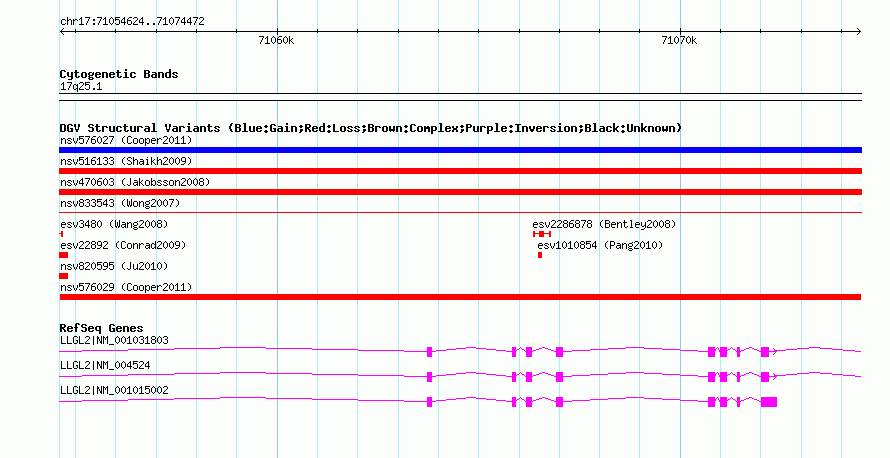Open the LLGL2|NM_001015002 transcript label
The width and height of the screenshot is (890, 458).
pos(114,390)
